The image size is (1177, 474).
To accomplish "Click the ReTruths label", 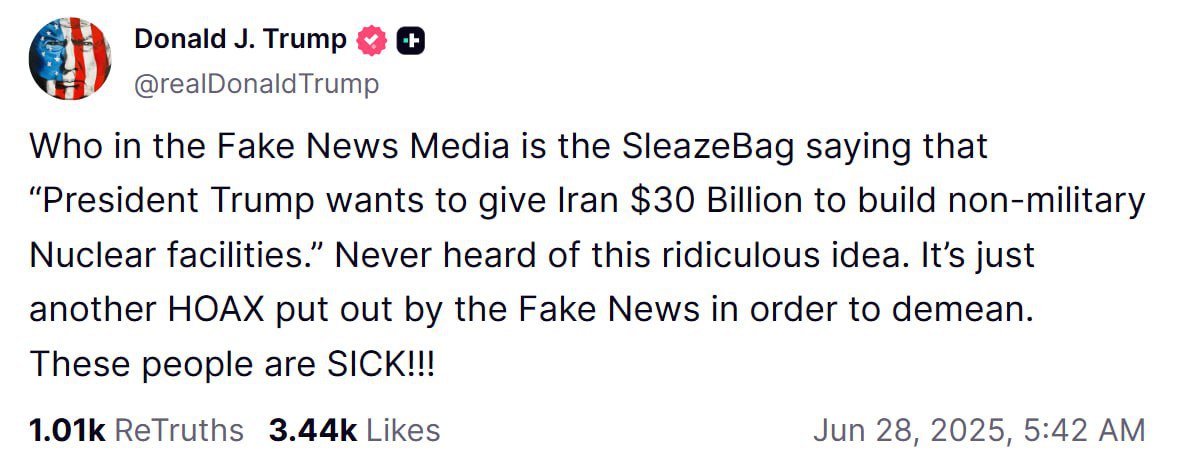I will (179, 431).
